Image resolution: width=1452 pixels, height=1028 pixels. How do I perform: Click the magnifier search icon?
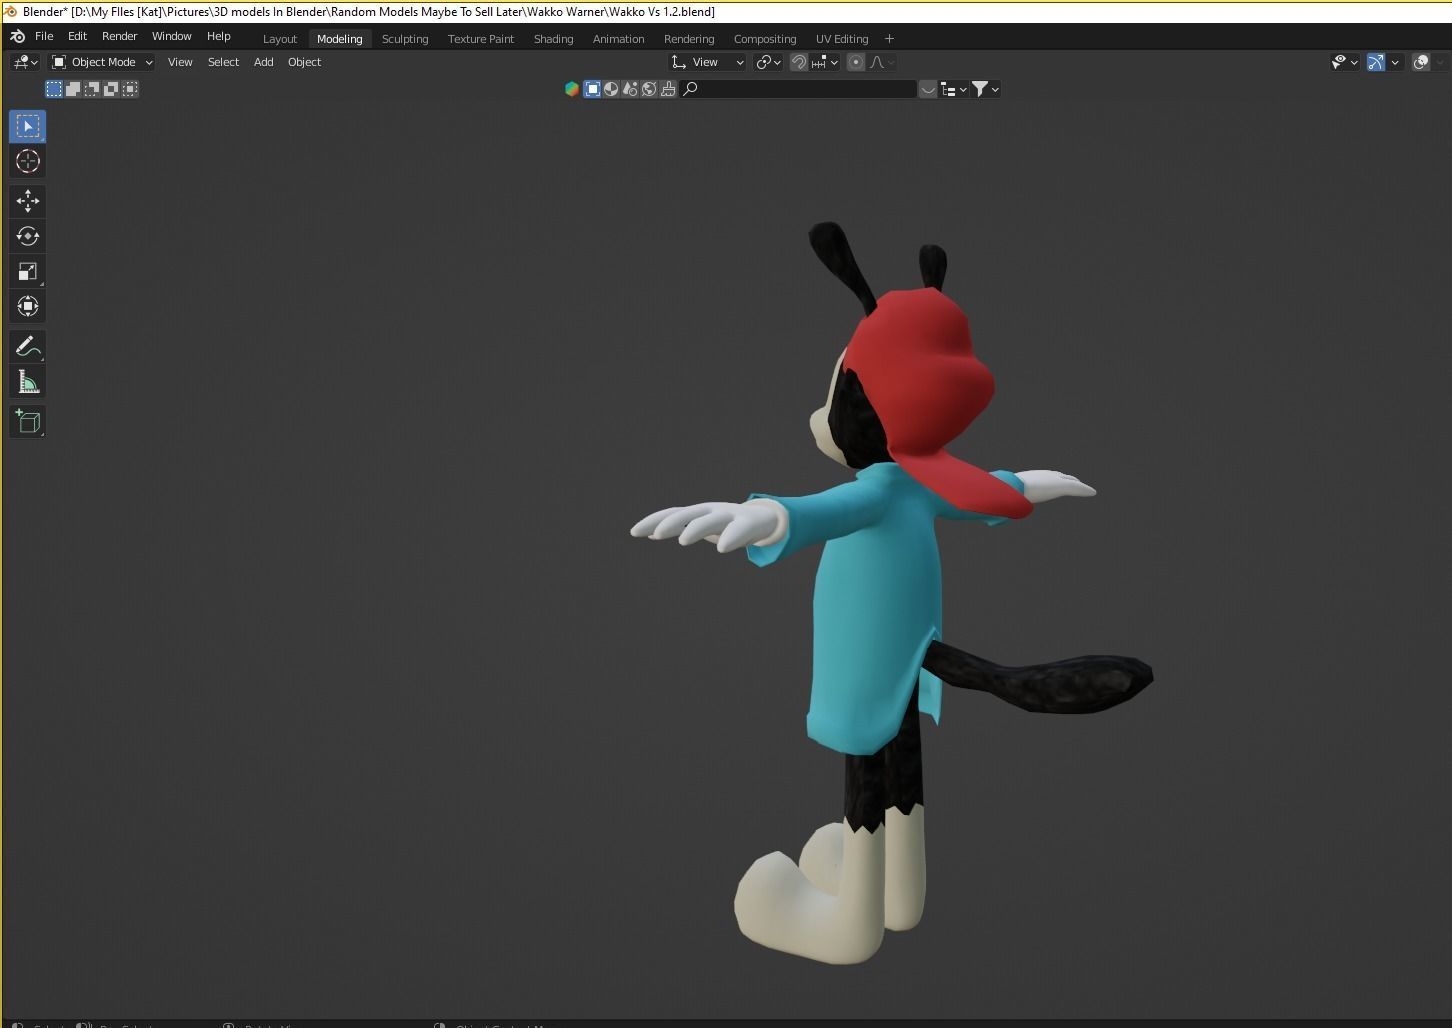coord(690,89)
